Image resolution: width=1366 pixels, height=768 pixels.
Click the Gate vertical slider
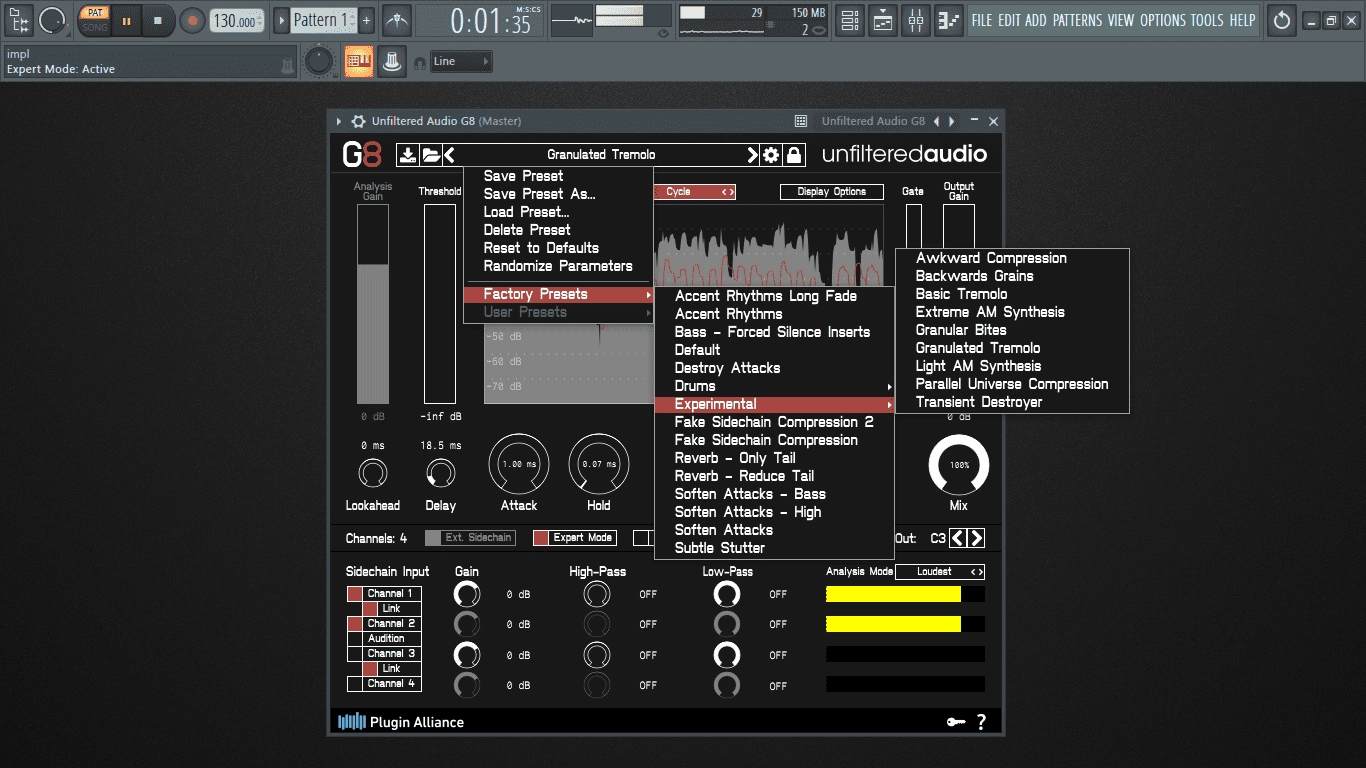[914, 225]
